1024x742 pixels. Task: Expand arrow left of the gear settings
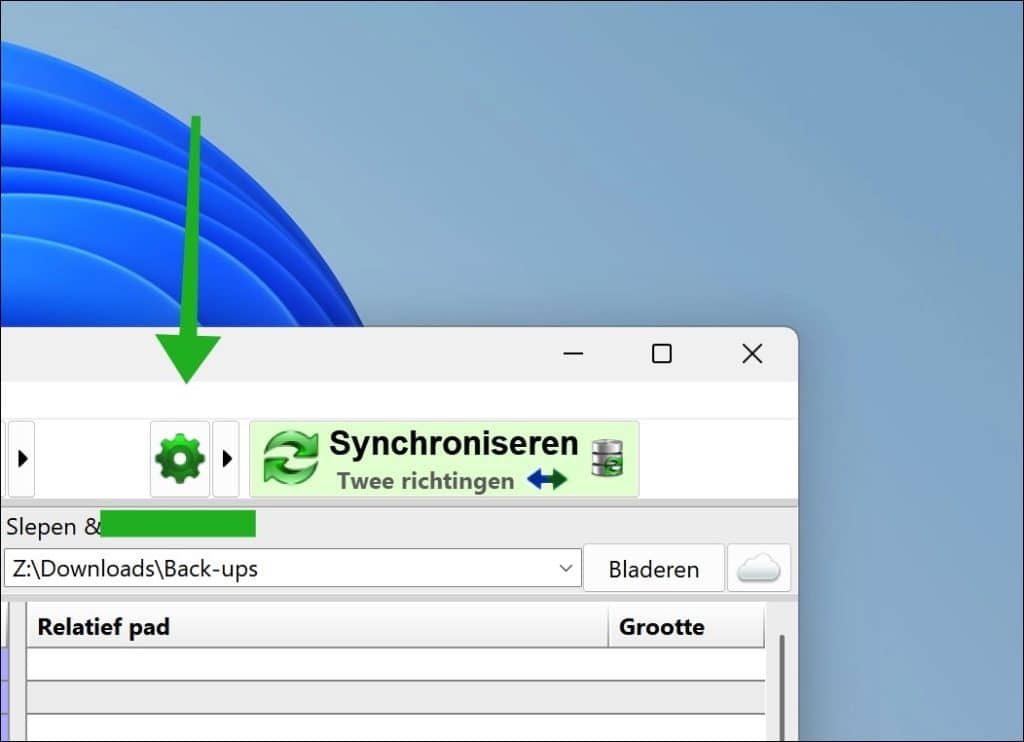point(22,459)
